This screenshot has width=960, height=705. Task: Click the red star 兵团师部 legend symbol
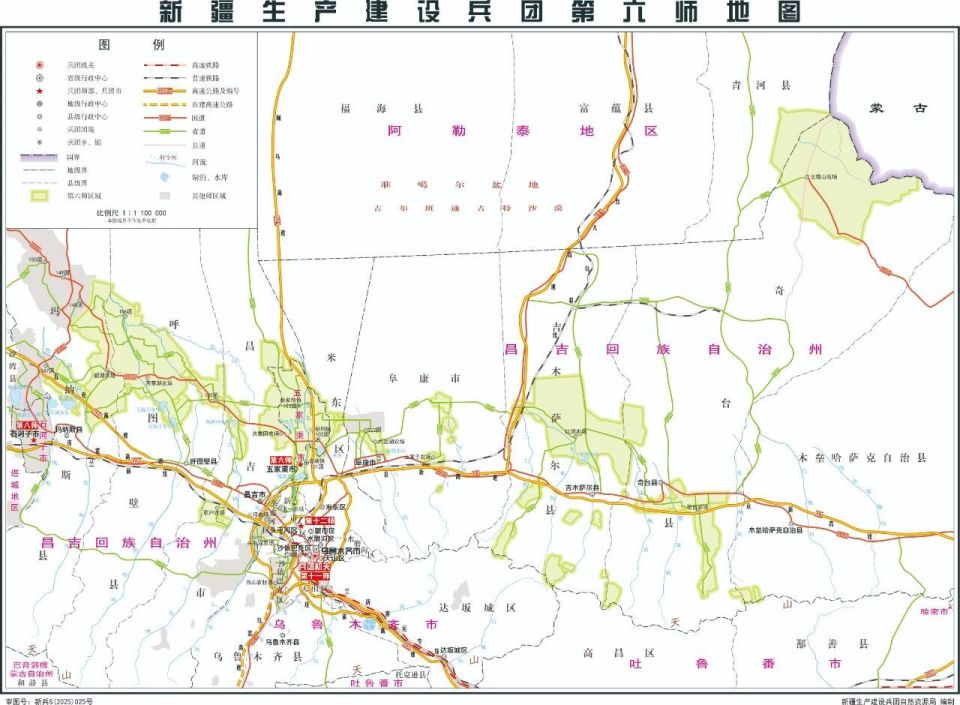(40, 91)
